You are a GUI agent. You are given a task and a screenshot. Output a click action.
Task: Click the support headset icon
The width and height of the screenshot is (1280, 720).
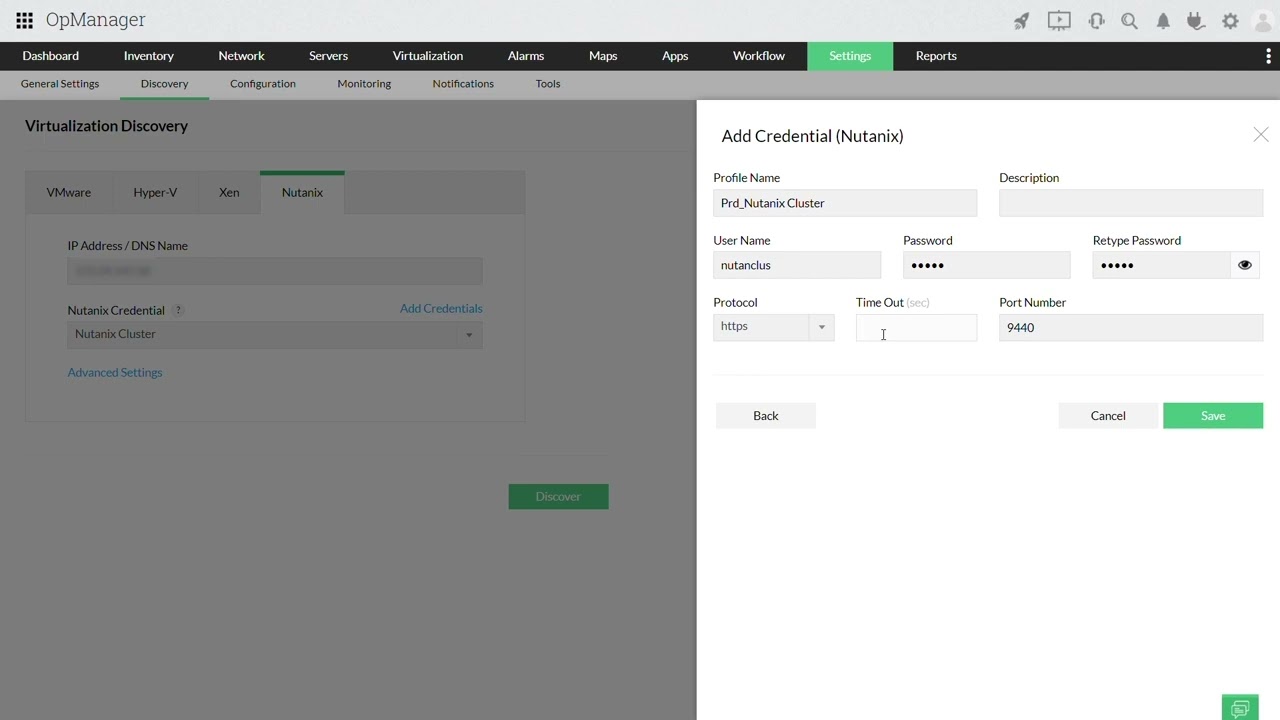[x=1096, y=21]
